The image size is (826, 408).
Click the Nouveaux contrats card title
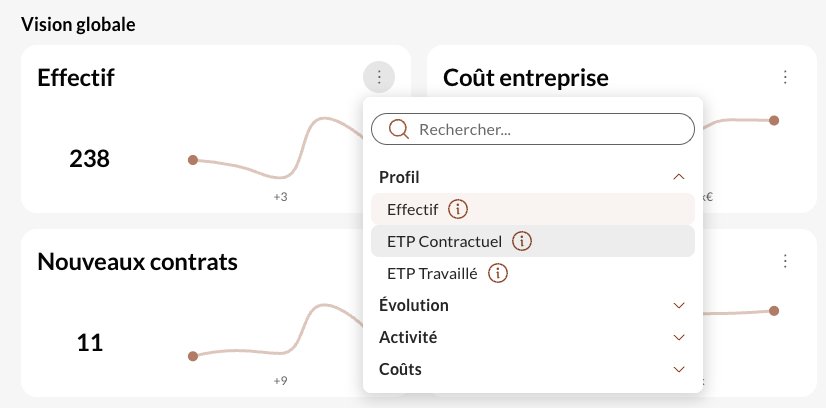(x=137, y=262)
